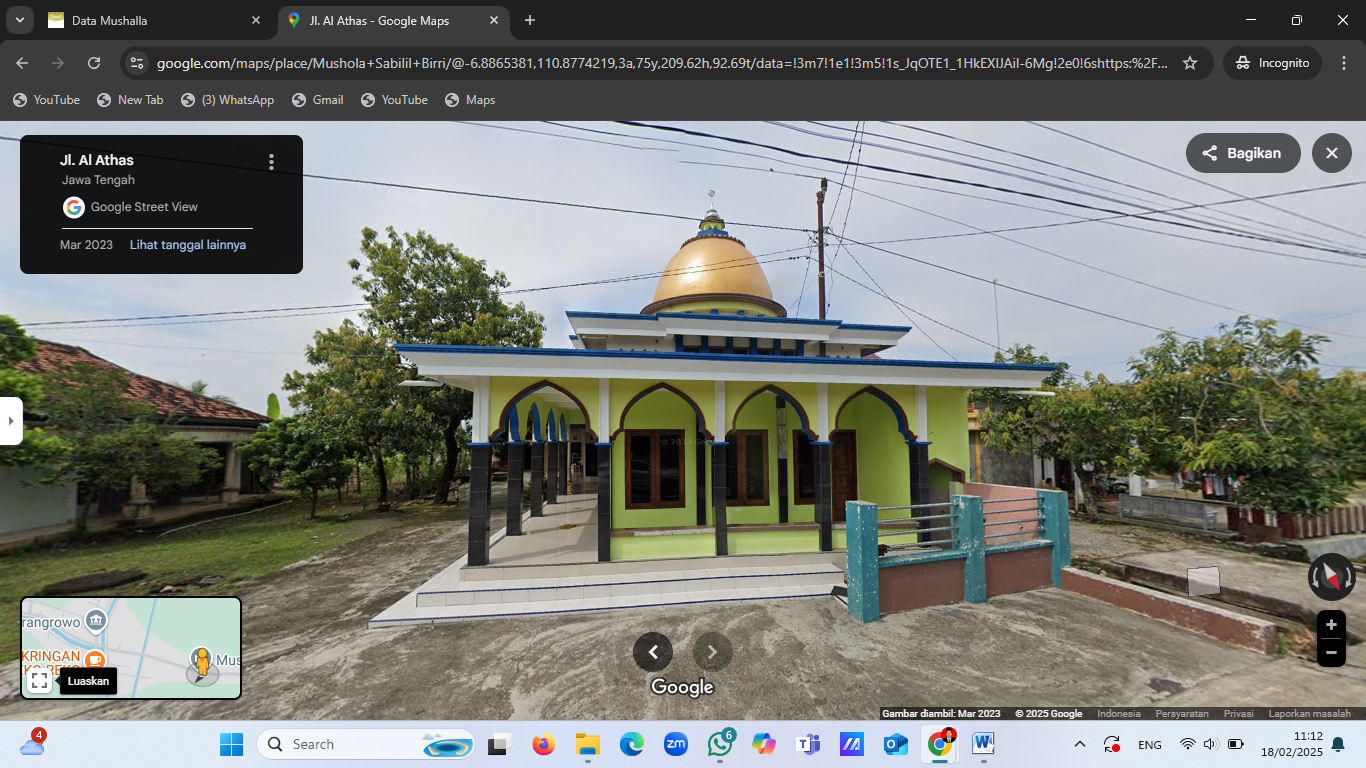Go to the next Street View image
Image resolution: width=1366 pixels, height=768 pixels.
point(713,652)
